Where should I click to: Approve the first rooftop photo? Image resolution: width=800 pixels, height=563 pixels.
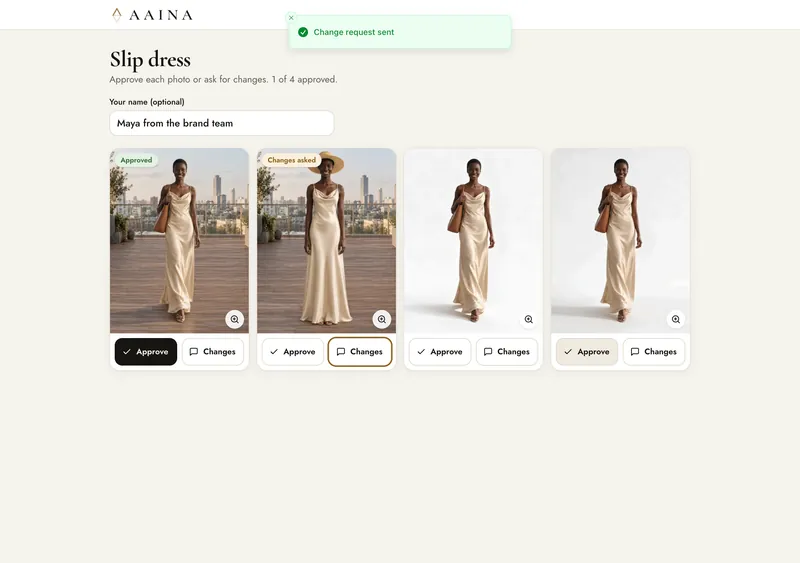pos(146,352)
